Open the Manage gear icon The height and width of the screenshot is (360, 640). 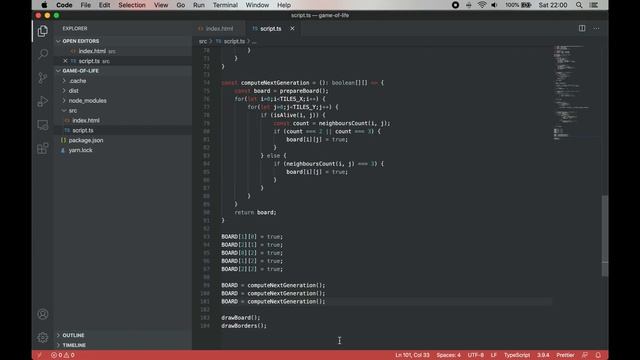(42, 338)
